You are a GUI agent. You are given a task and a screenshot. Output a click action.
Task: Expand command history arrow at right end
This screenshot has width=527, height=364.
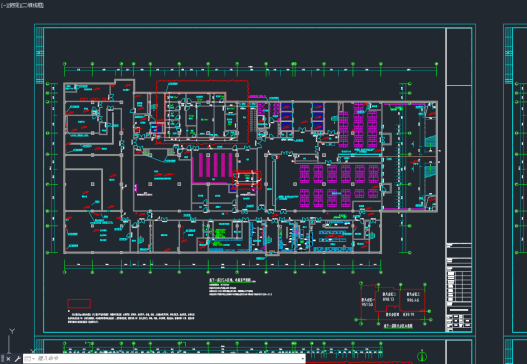[302, 359]
